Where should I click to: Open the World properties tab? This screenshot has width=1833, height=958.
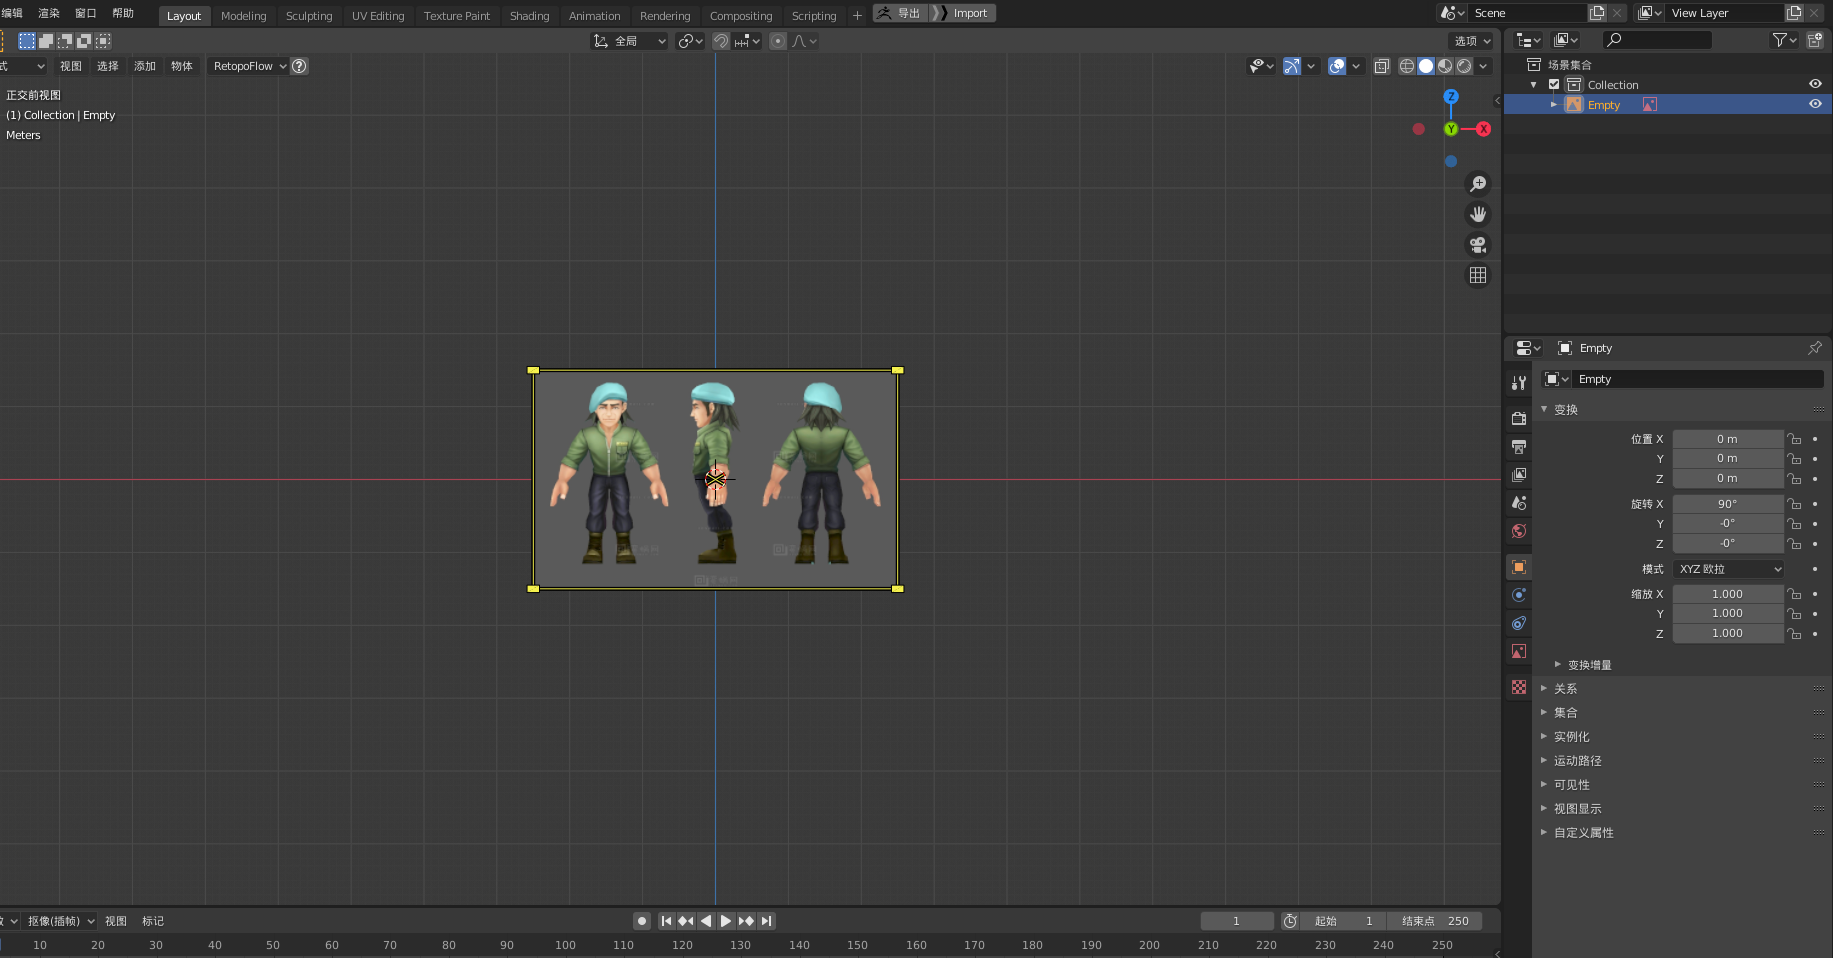pos(1519,531)
